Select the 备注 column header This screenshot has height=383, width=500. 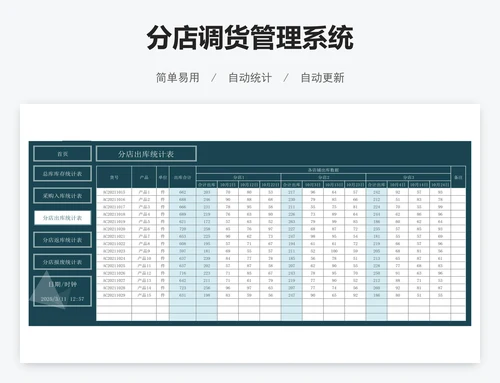coord(458,177)
